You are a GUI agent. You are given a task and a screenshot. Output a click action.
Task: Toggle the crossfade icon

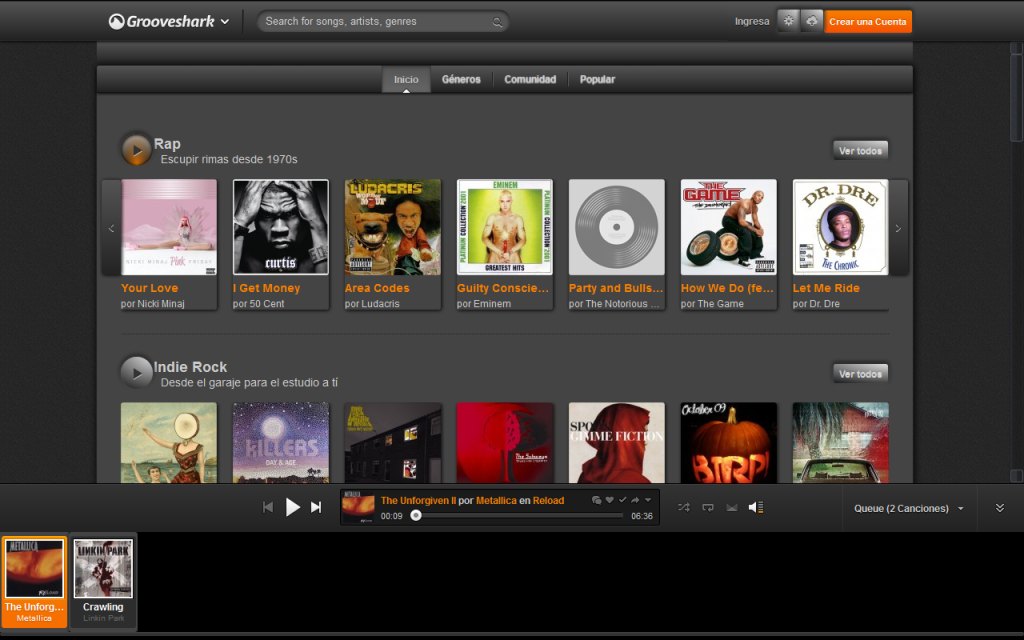731,507
